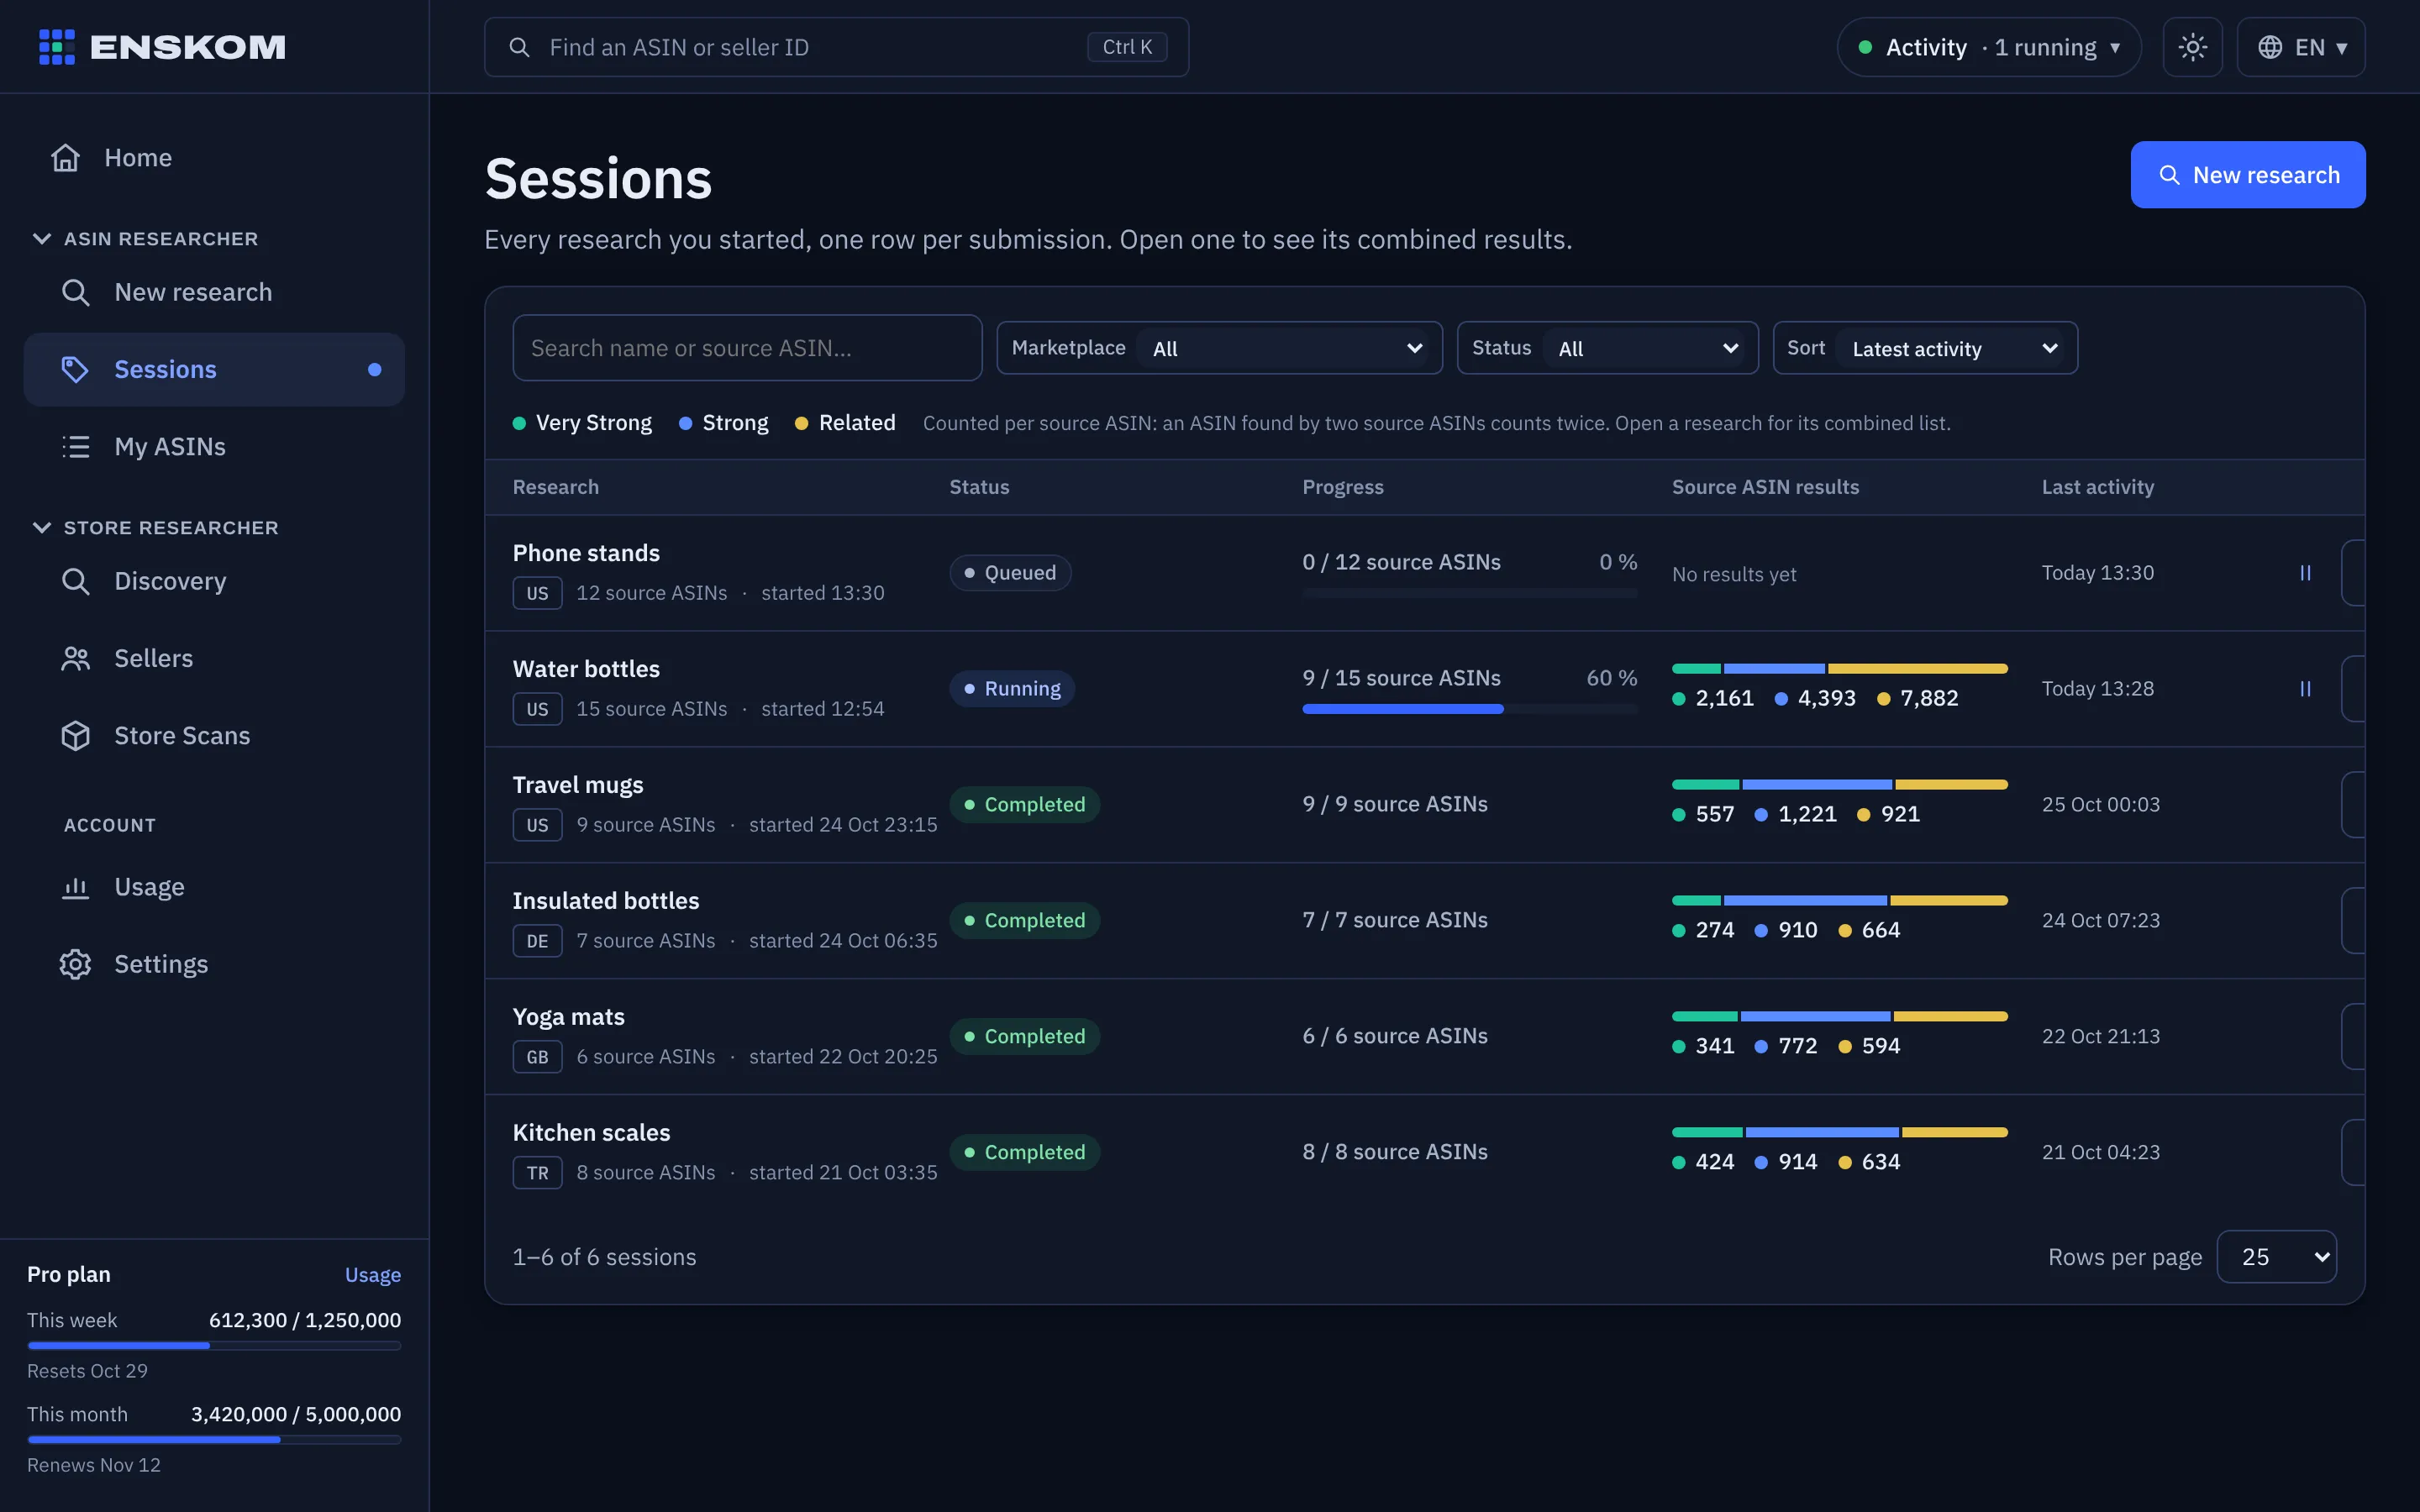
Task: Click the Settings gear icon
Action: [x=76, y=964]
